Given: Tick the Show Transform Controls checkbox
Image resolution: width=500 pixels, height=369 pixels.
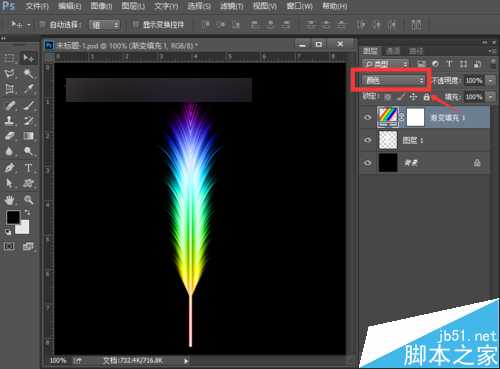Looking at the screenshot, I should click(136, 25).
